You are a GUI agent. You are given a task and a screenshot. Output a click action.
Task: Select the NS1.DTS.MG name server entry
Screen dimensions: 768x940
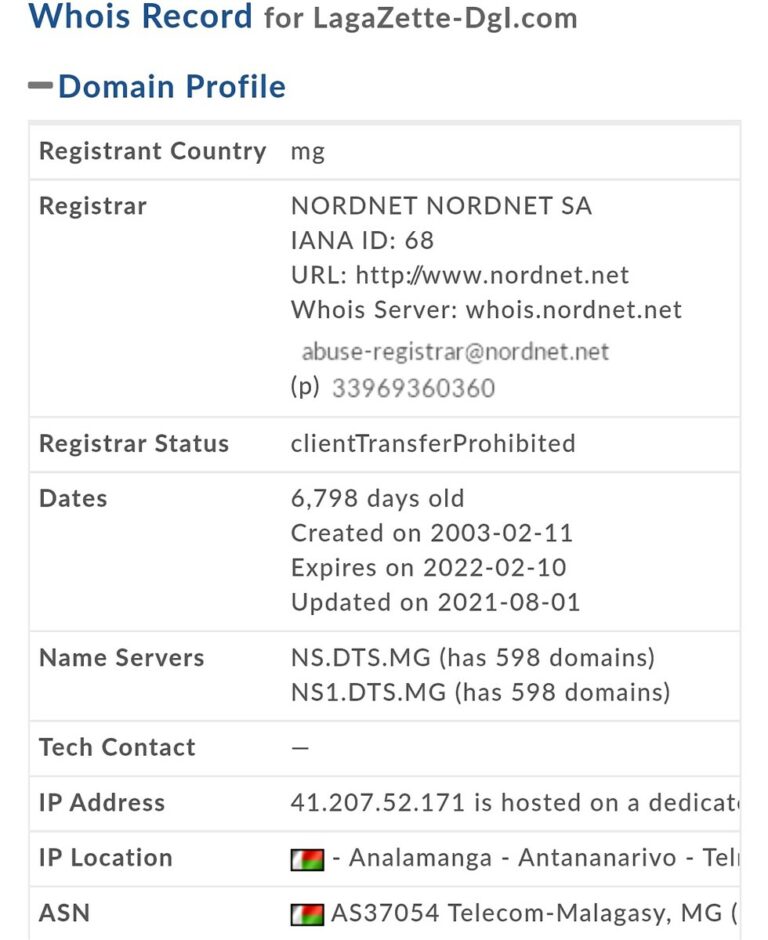click(x=368, y=692)
